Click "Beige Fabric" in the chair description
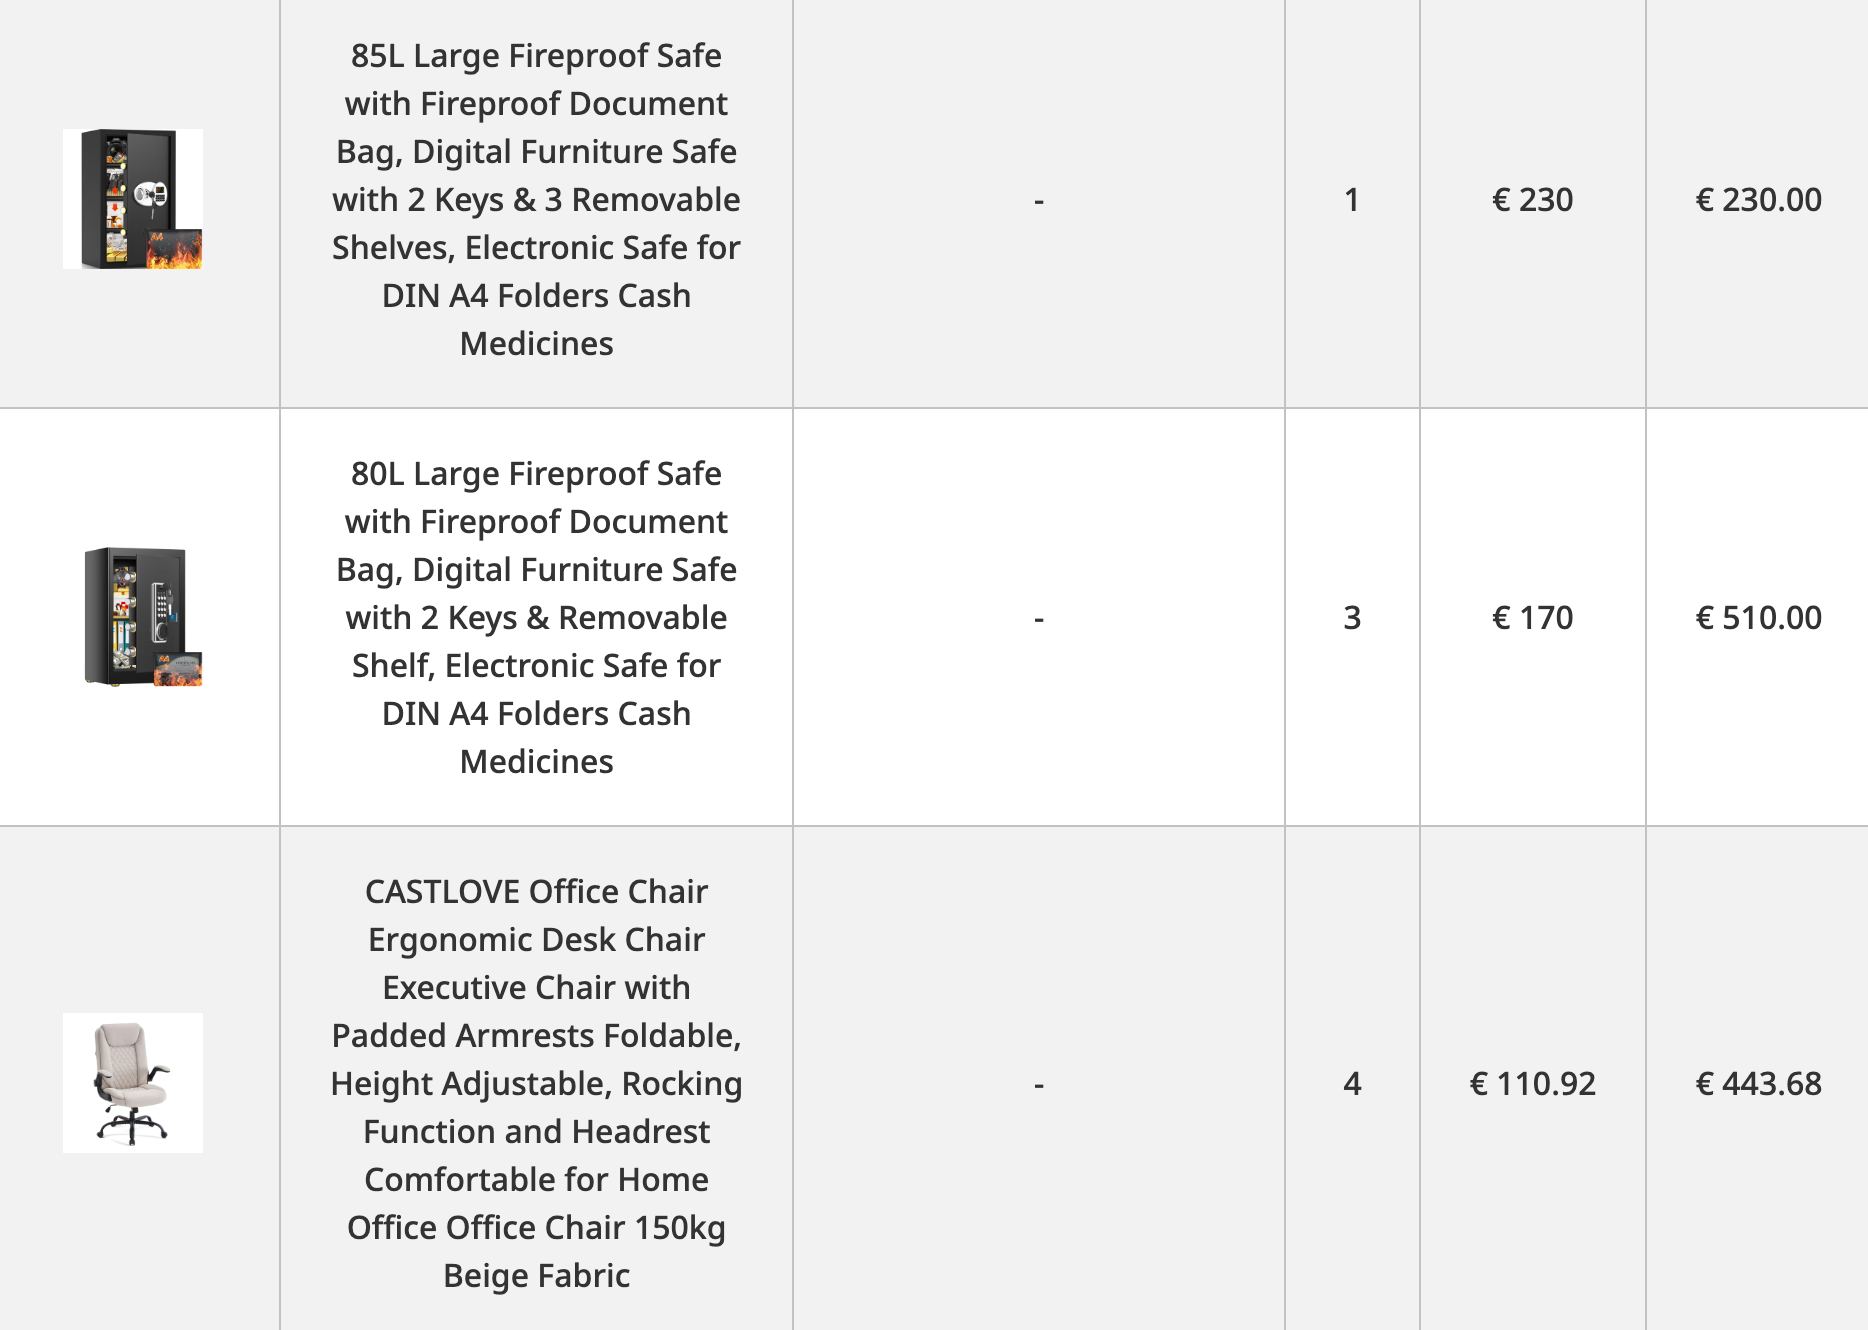This screenshot has width=1868, height=1330. [x=536, y=1276]
